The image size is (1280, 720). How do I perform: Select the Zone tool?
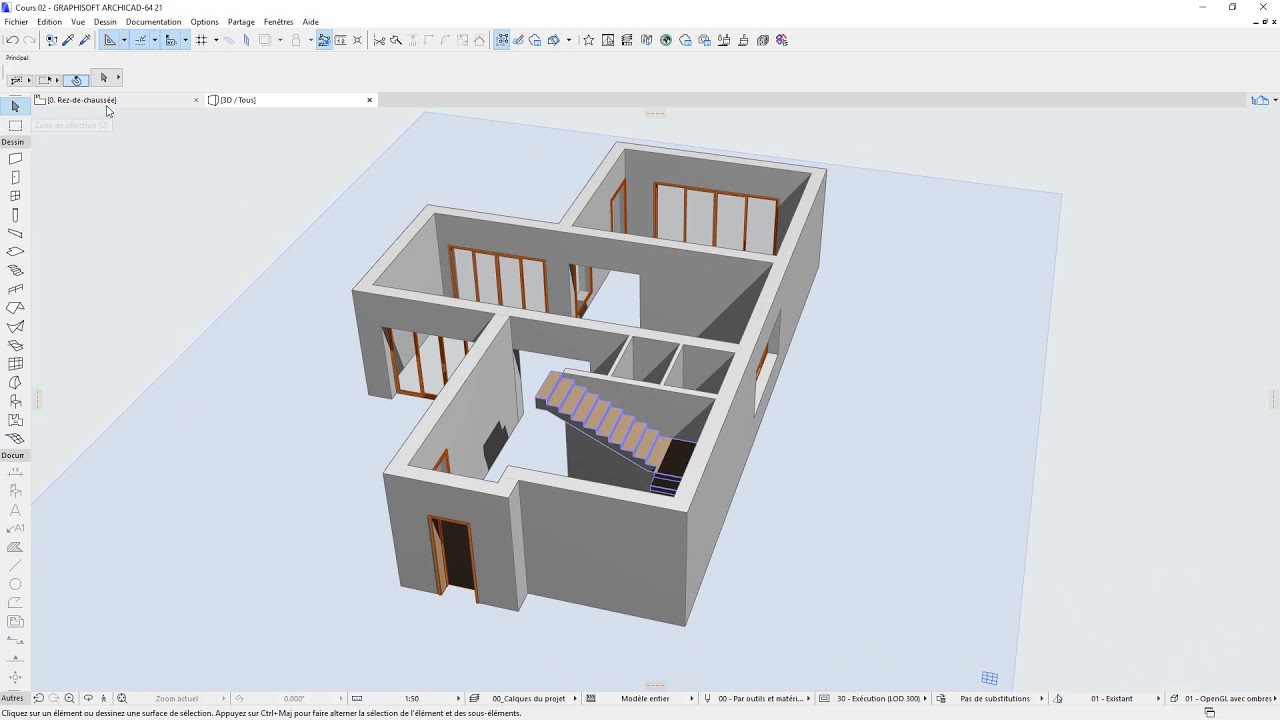15,420
